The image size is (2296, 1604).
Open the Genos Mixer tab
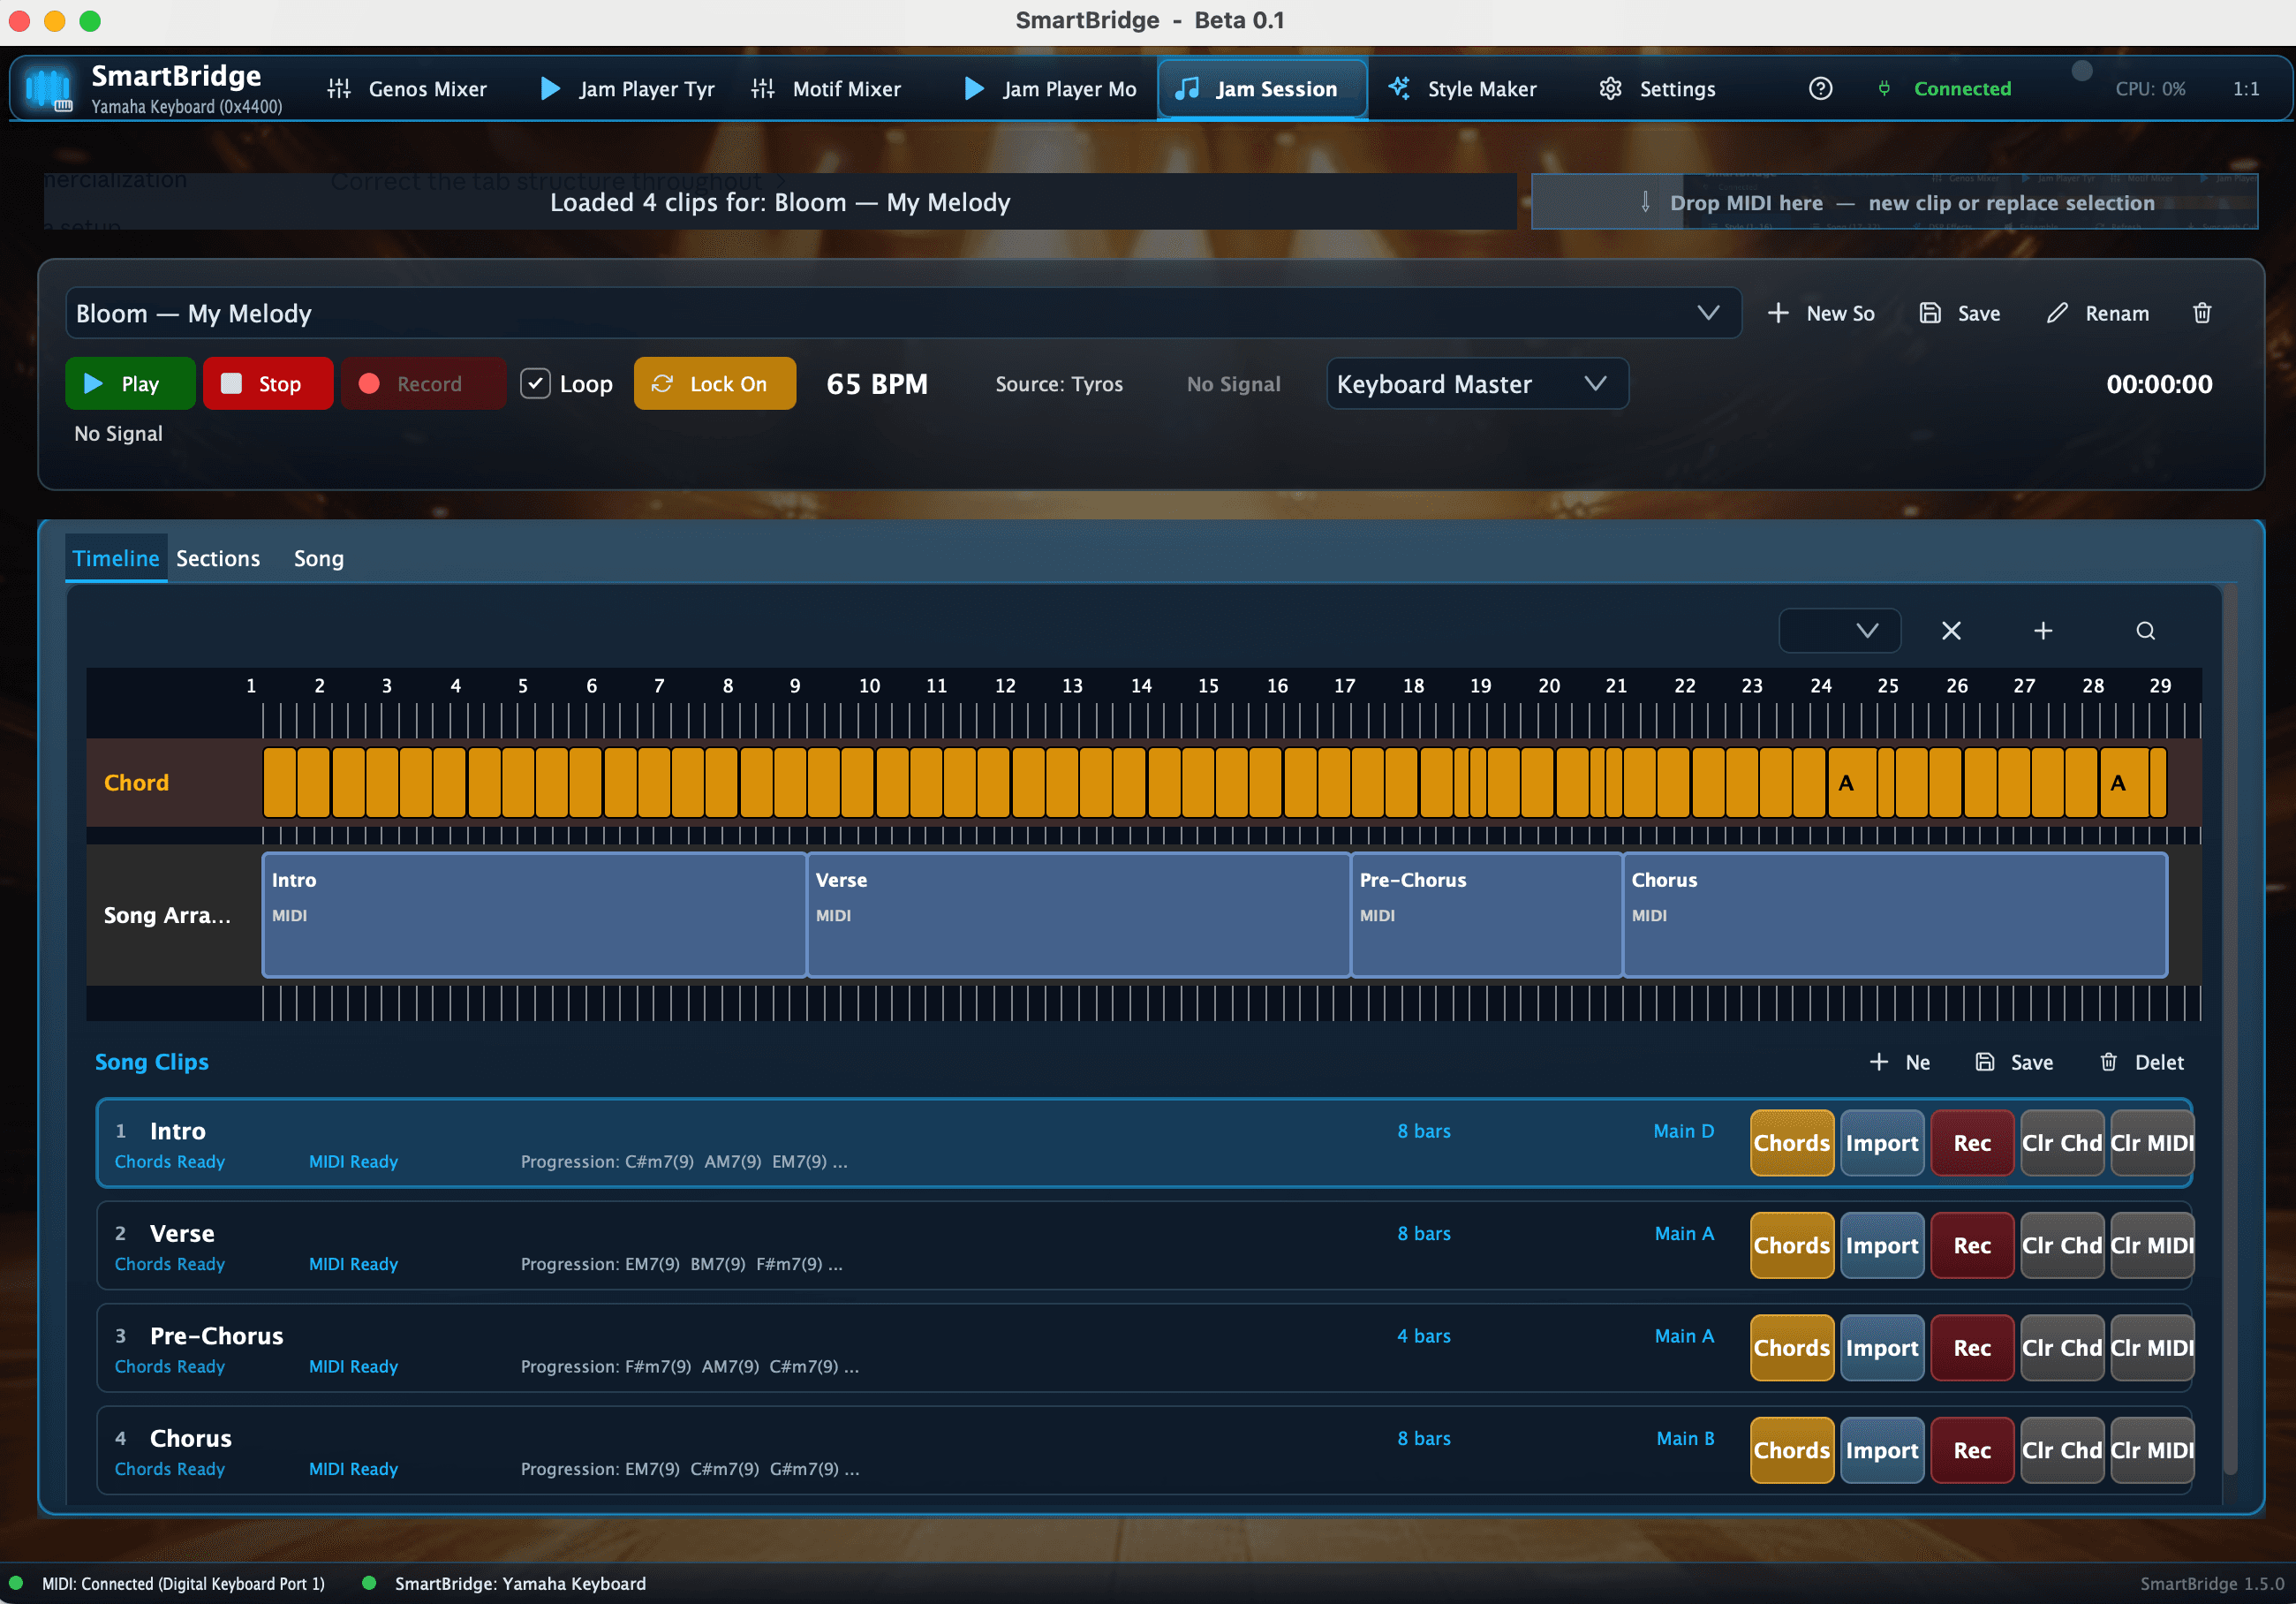pos(407,89)
